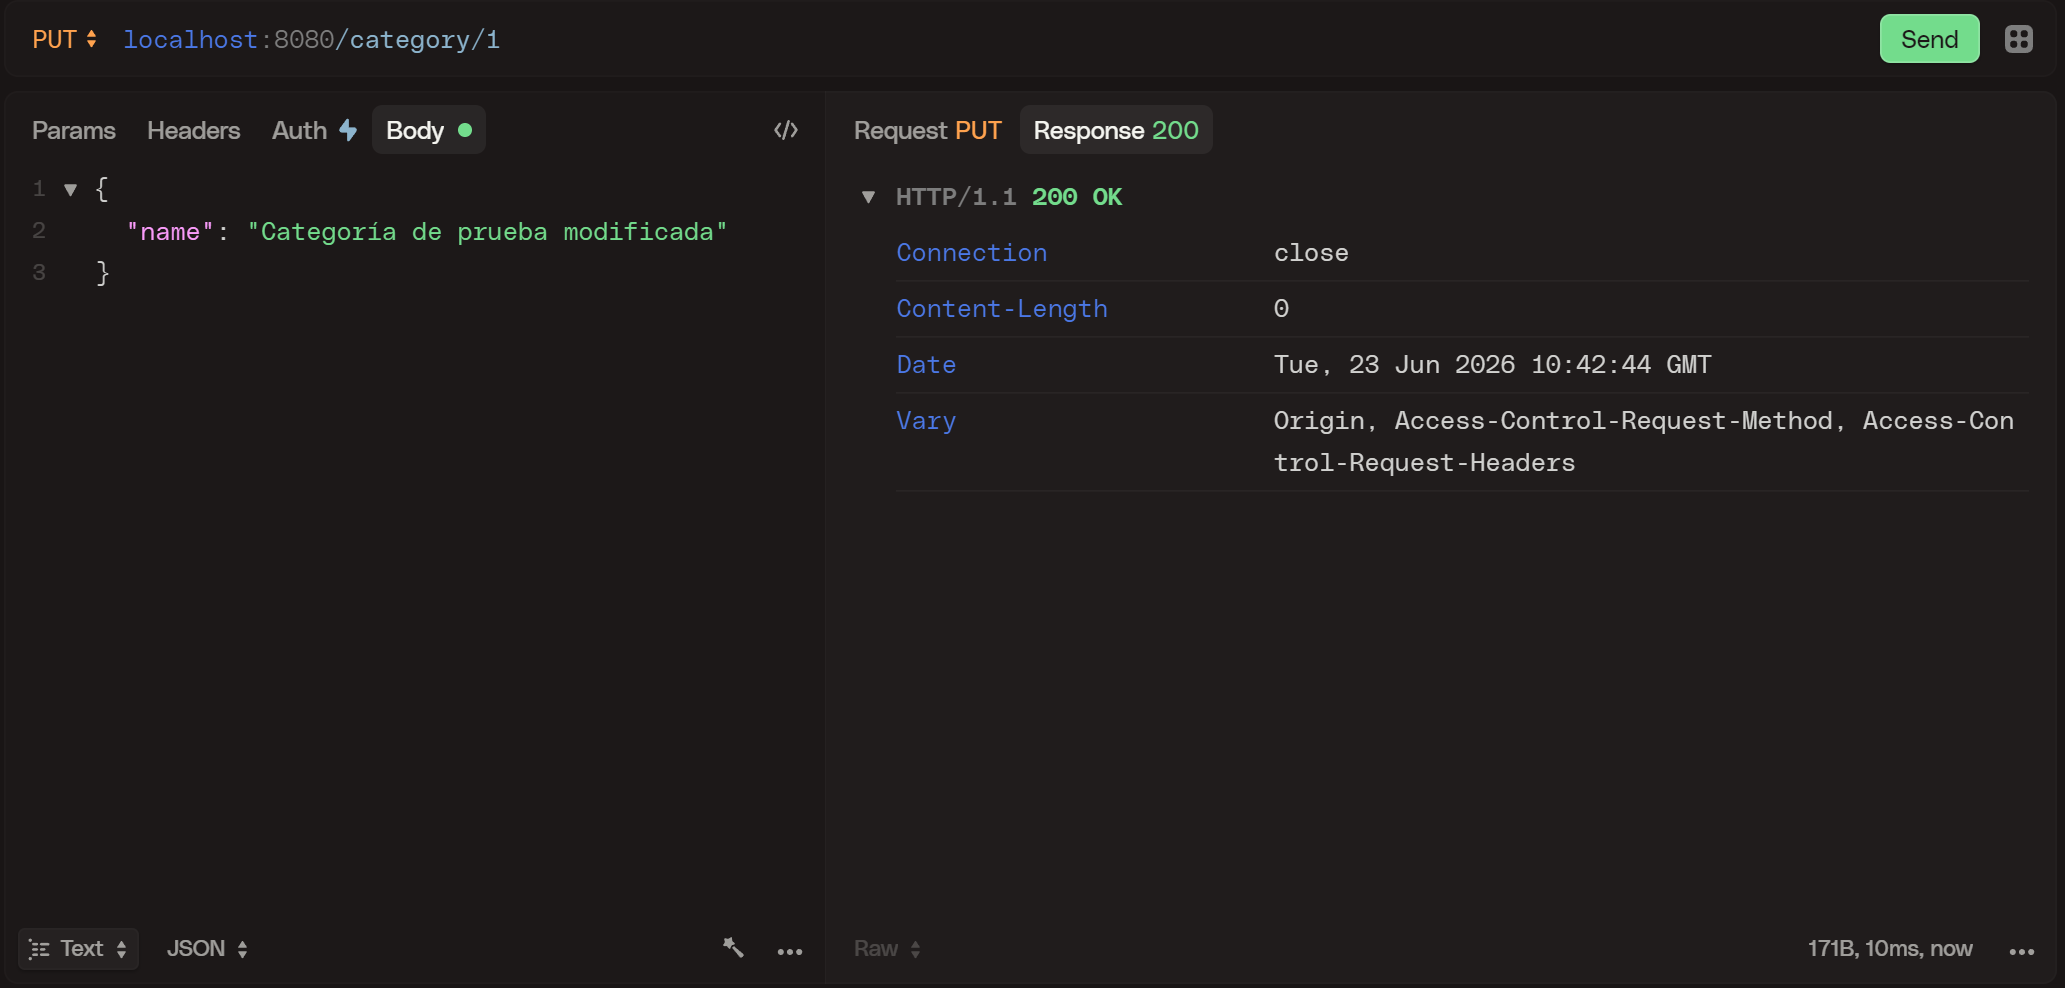The width and height of the screenshot is (2065, 988).
Task: Click line number 2 in the gutter
Action: pos(39,231)
